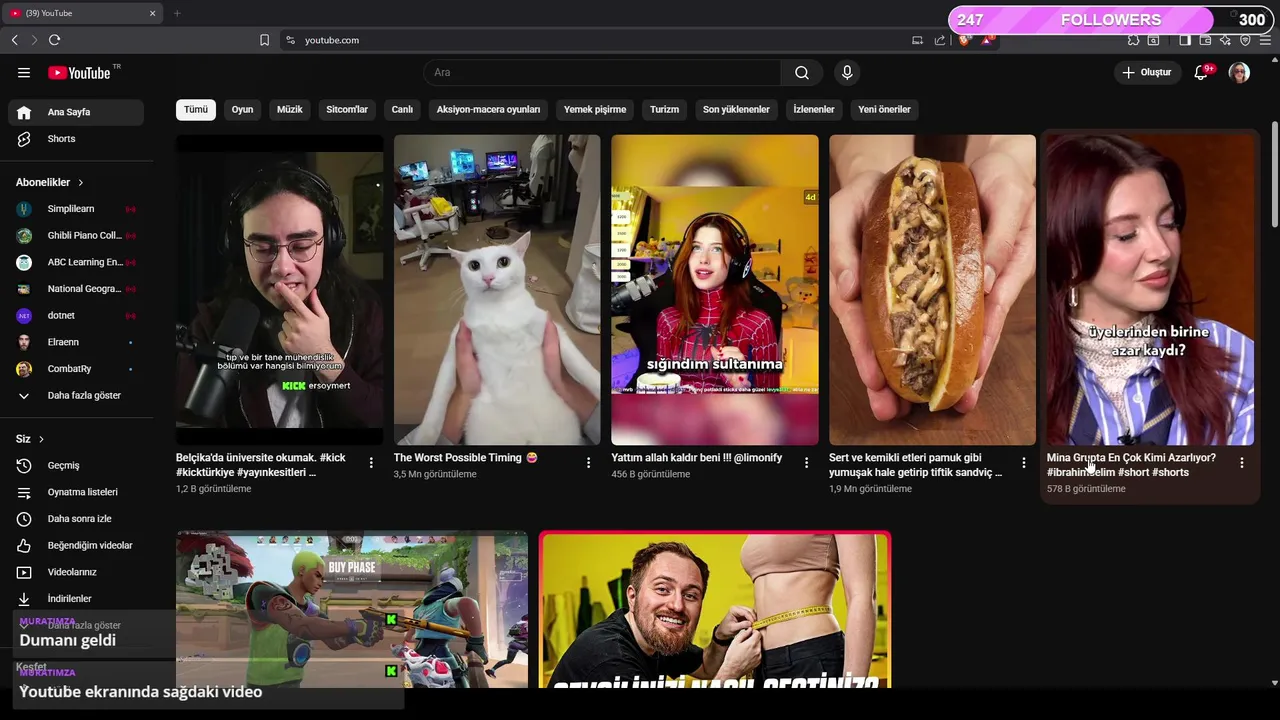Open Brave Rewards triangle icon
Screen dimensions: 1280x720
pos(987,40)
